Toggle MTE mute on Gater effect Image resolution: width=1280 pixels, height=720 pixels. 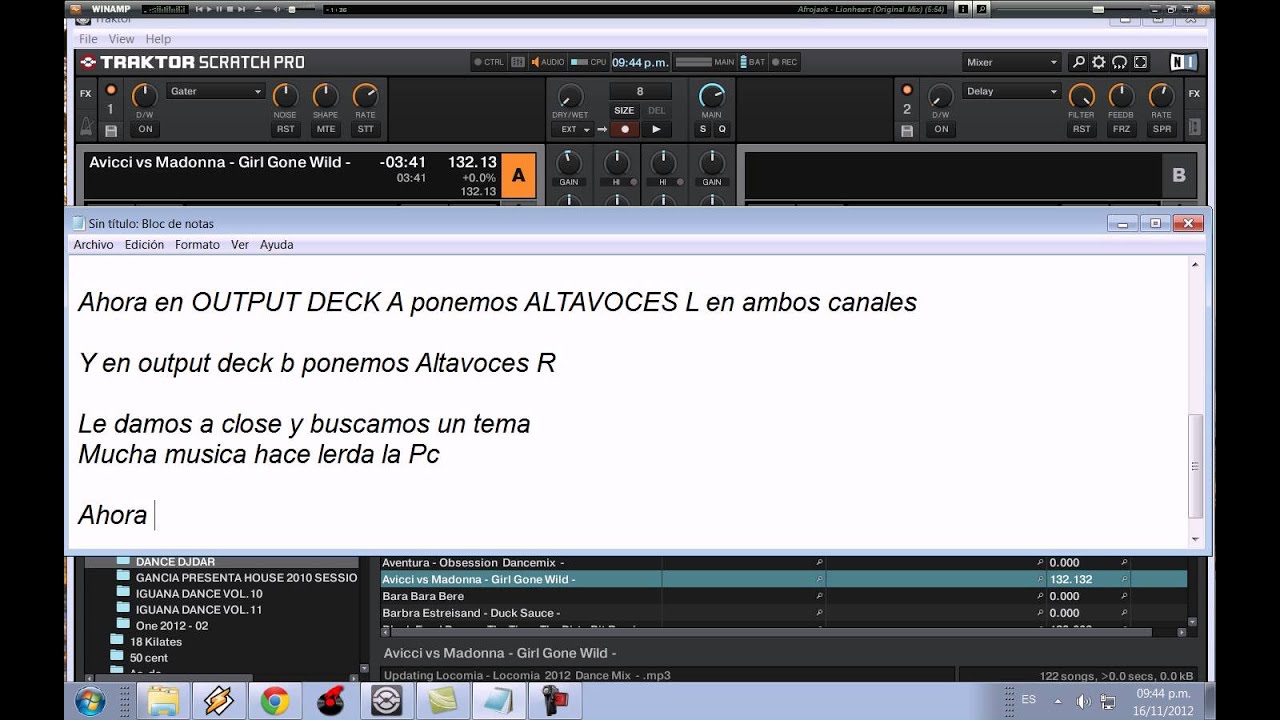click(325, 129)
